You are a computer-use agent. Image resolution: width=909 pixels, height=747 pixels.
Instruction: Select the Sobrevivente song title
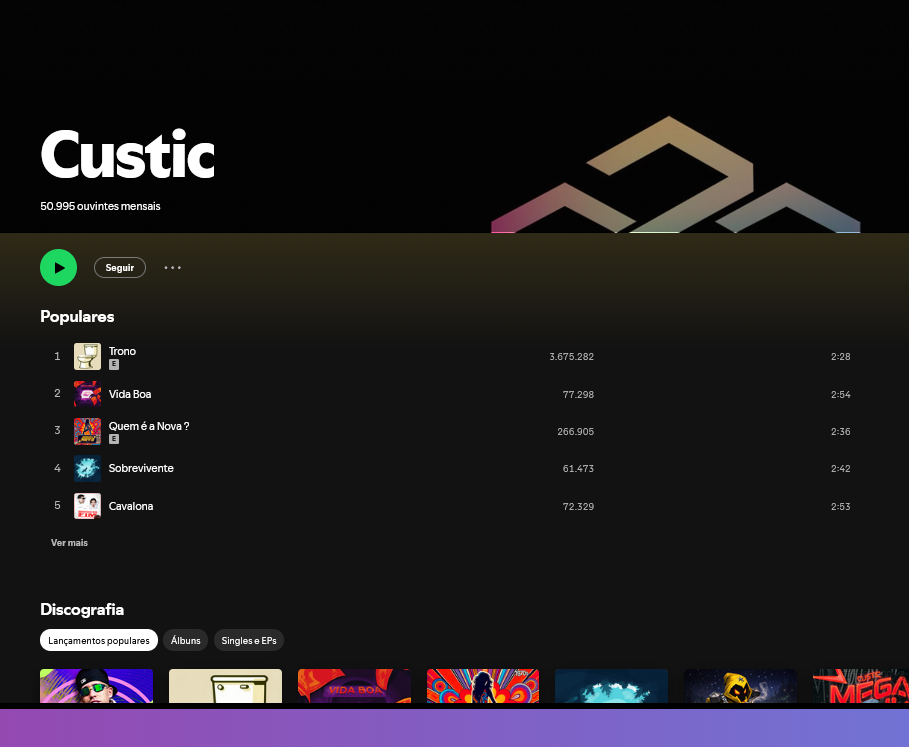(141, 468)
